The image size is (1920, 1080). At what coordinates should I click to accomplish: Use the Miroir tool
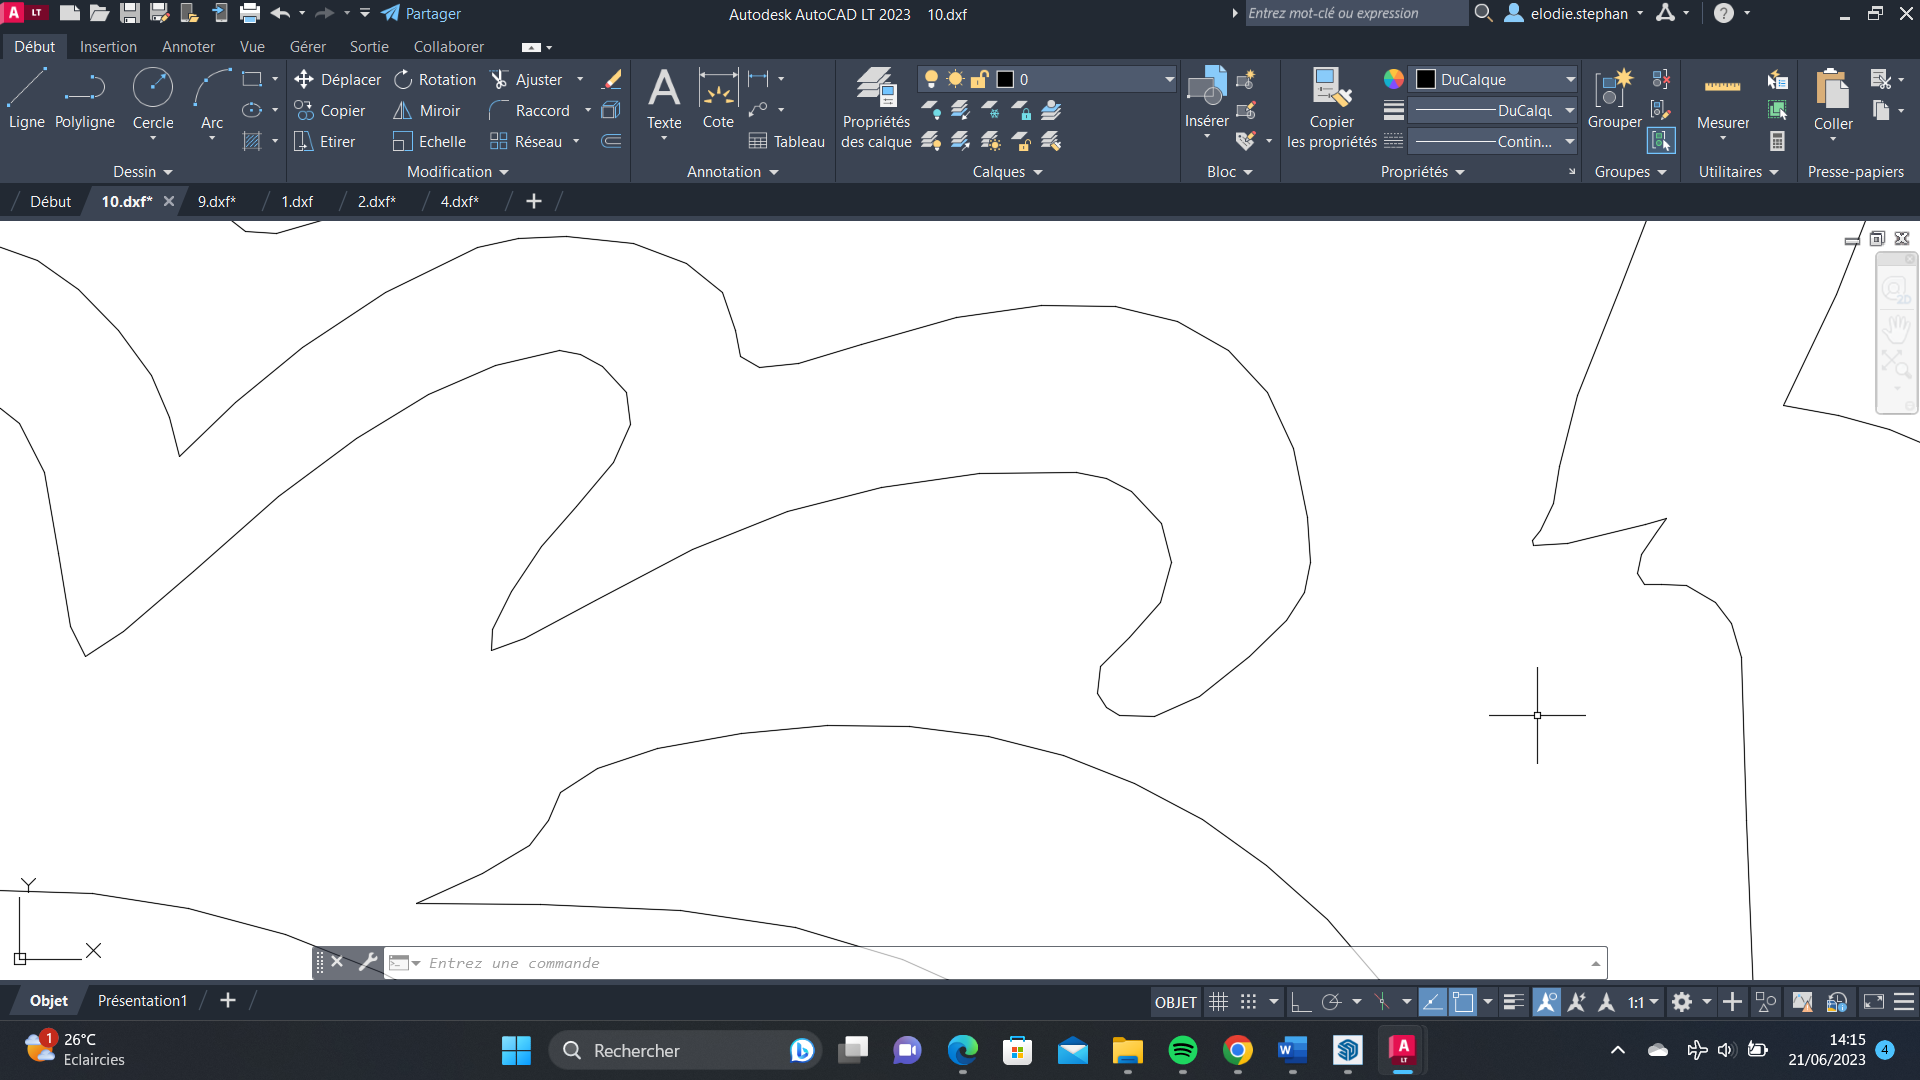pyautogui.click(x=427, y=110)
